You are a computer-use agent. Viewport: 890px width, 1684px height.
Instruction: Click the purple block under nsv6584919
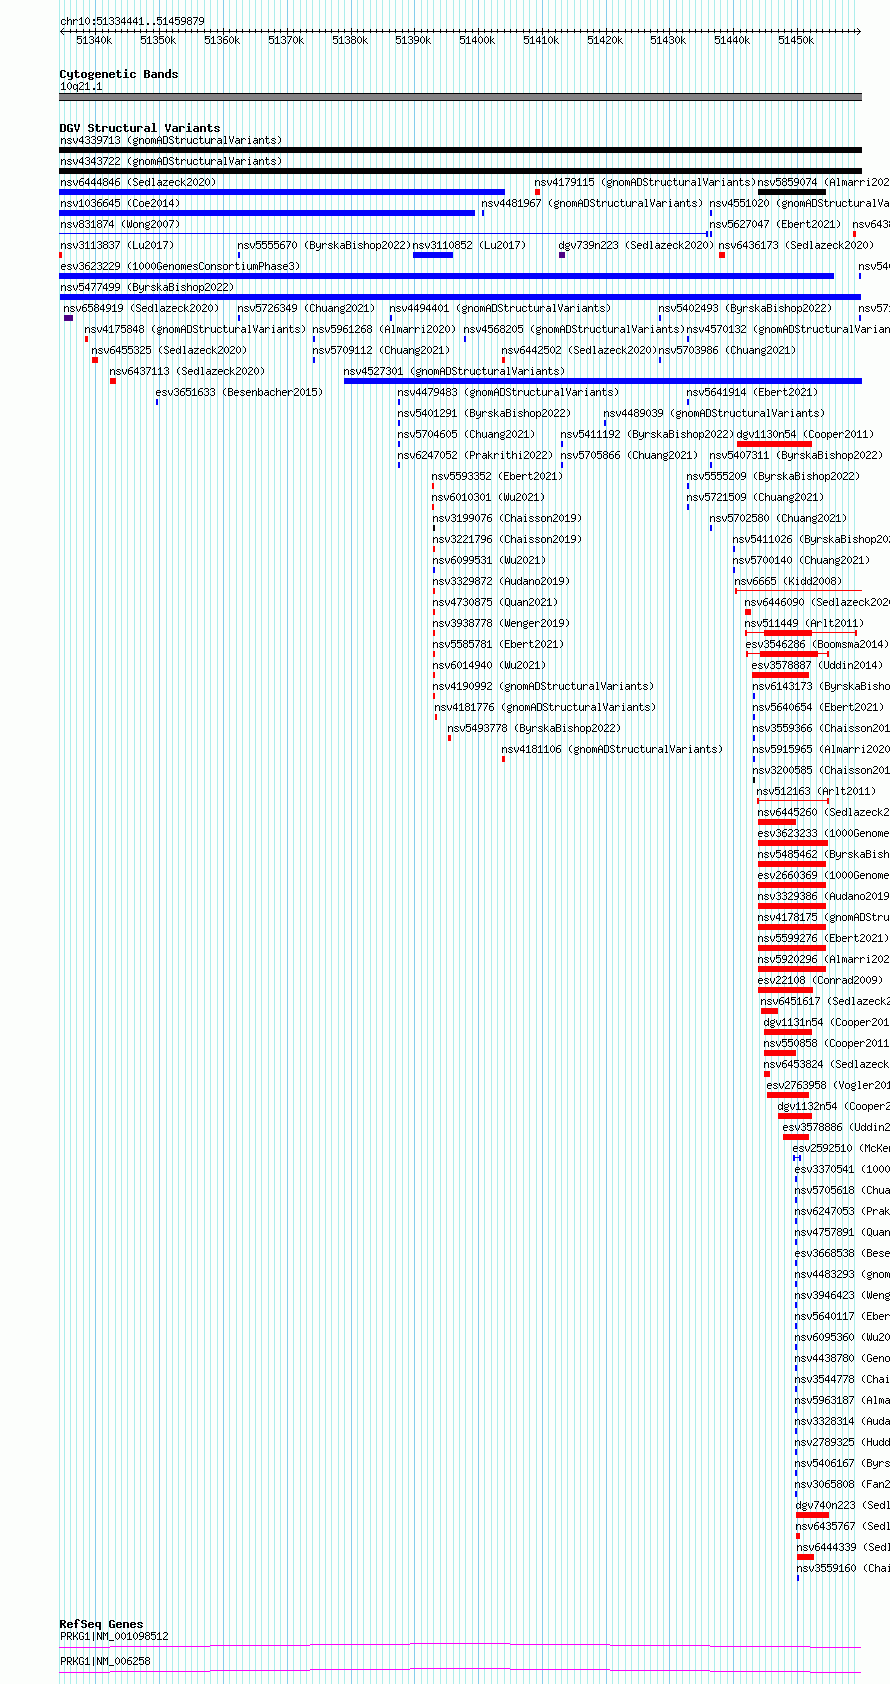(x=68, y=318)
